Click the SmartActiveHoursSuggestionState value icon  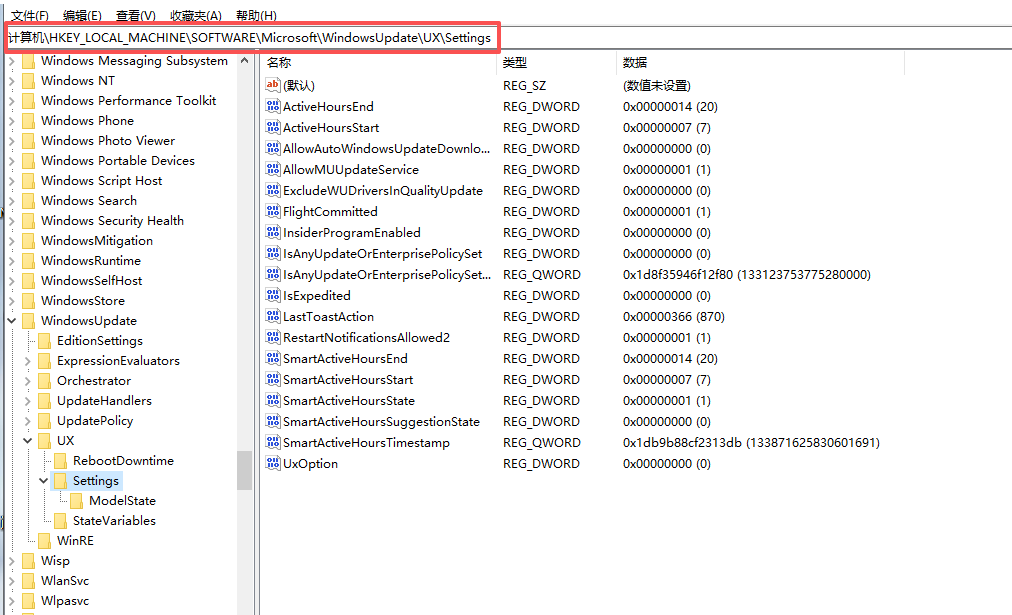tap(273, 421)
